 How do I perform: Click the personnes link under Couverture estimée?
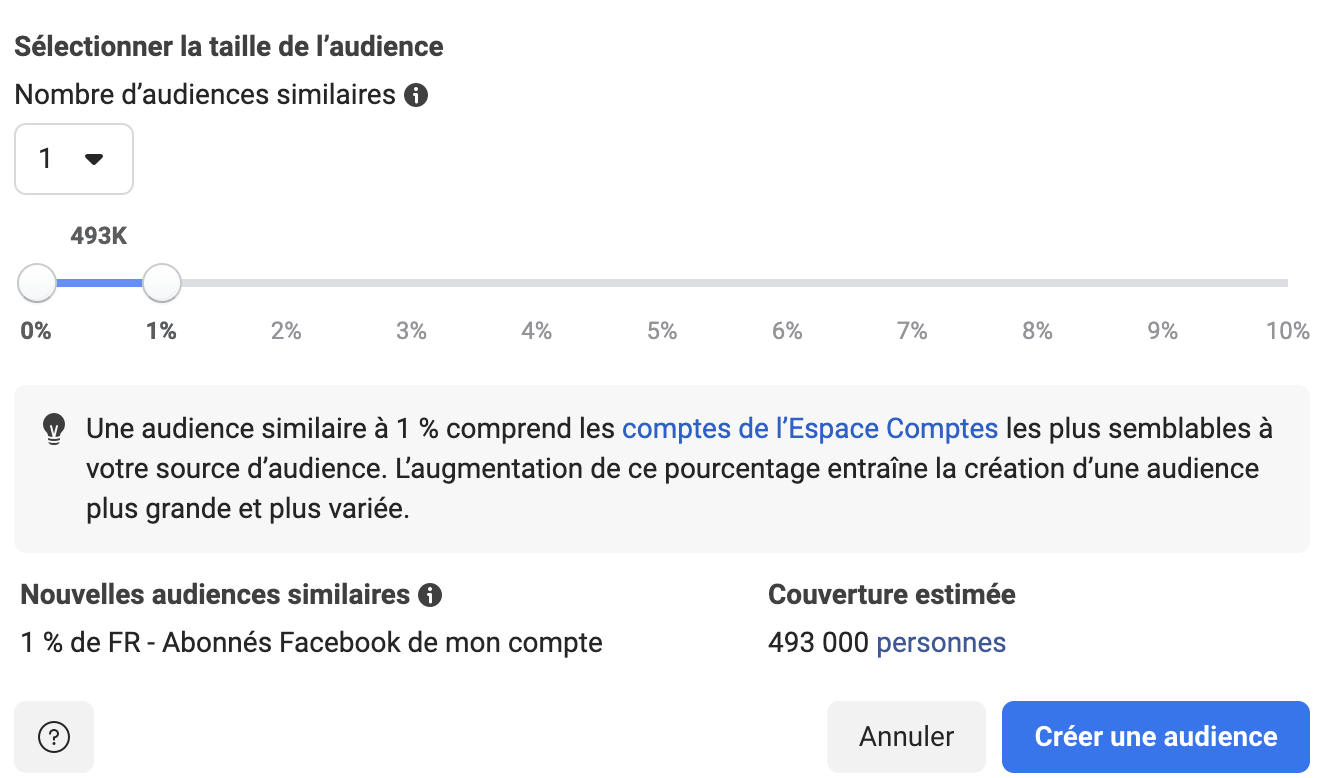coord(941,642)
